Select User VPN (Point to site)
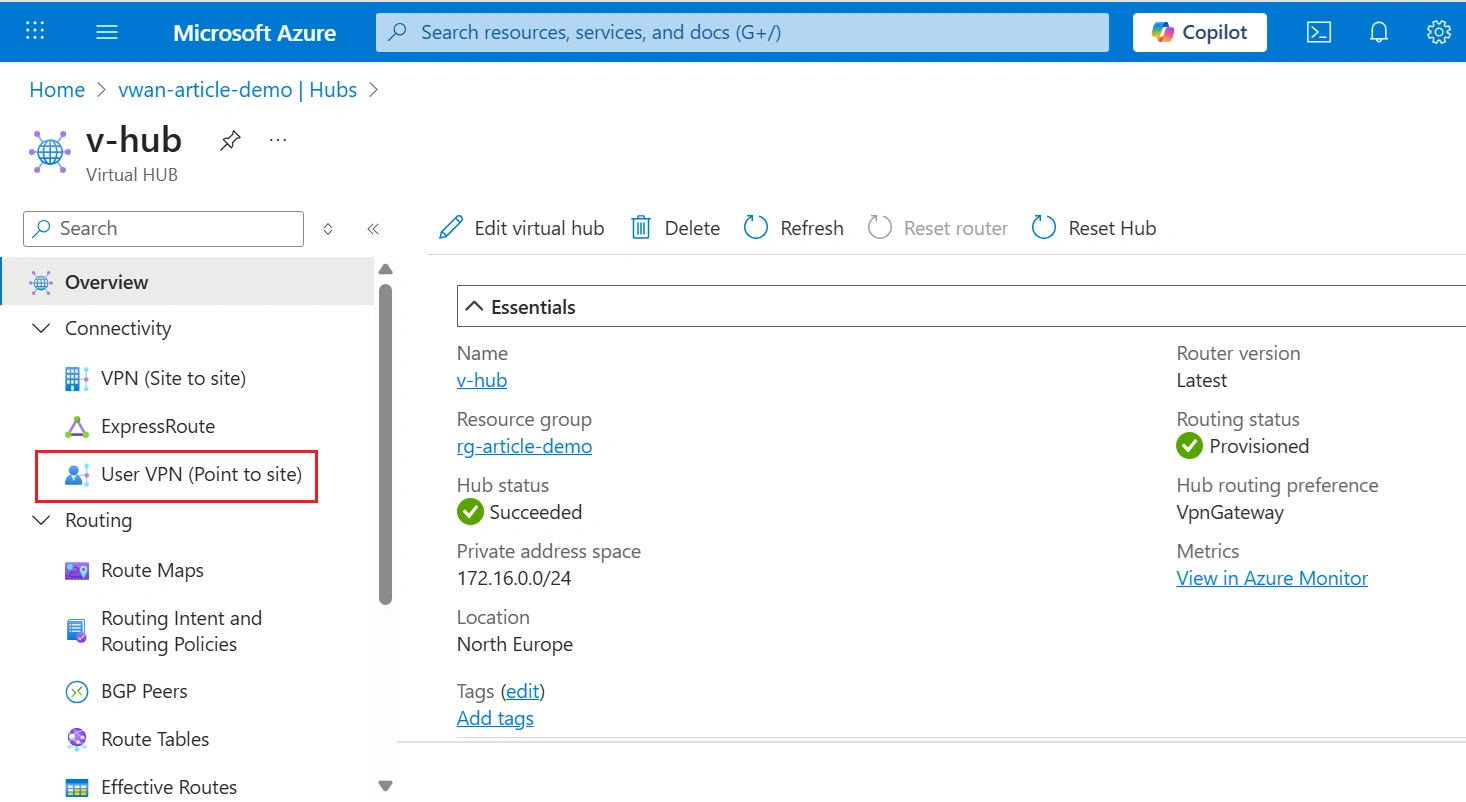The image size is (1466, 802). (x=201, y=474)
